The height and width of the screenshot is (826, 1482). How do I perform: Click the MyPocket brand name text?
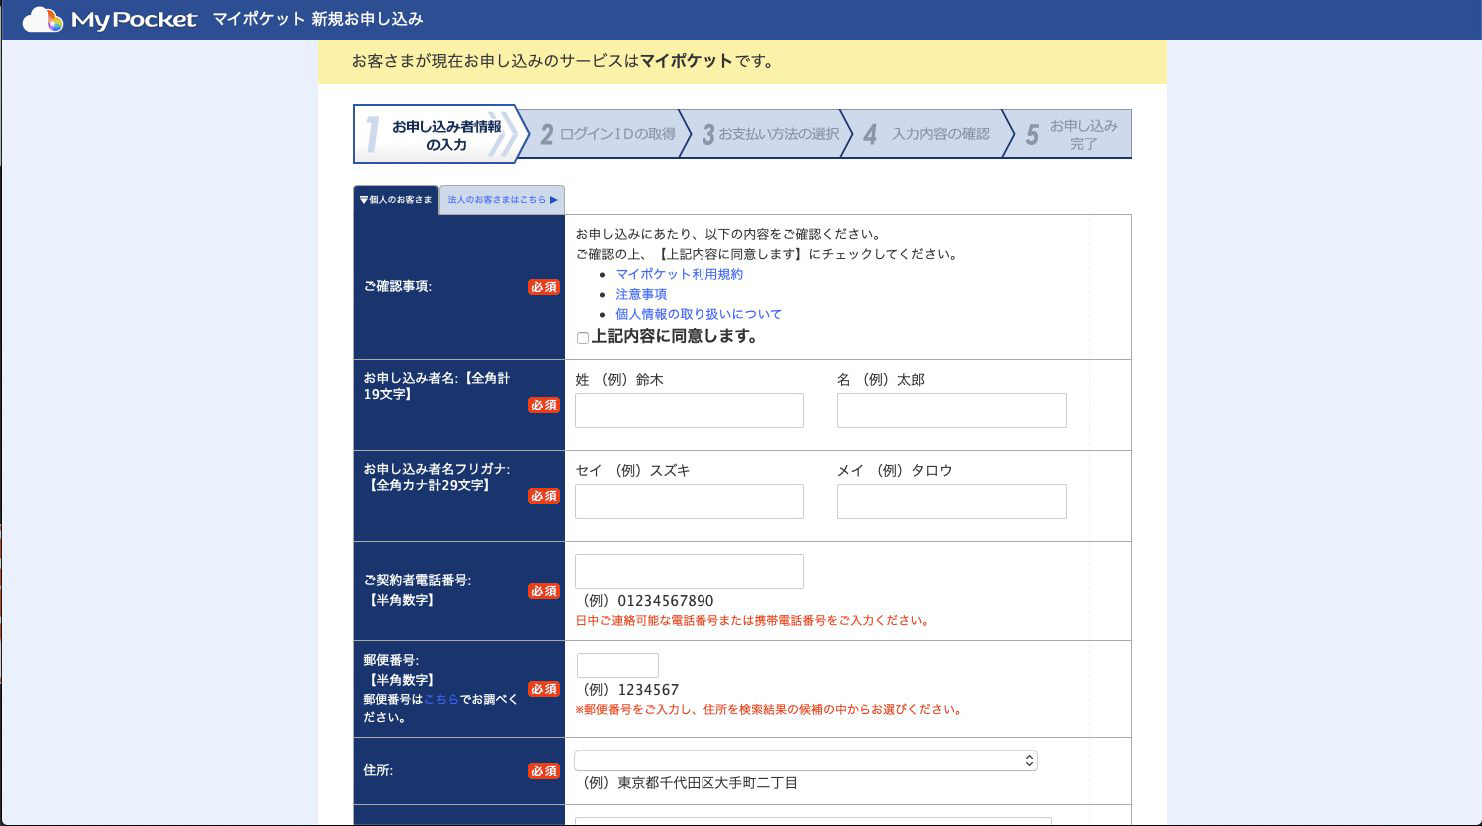pos(134,20)
